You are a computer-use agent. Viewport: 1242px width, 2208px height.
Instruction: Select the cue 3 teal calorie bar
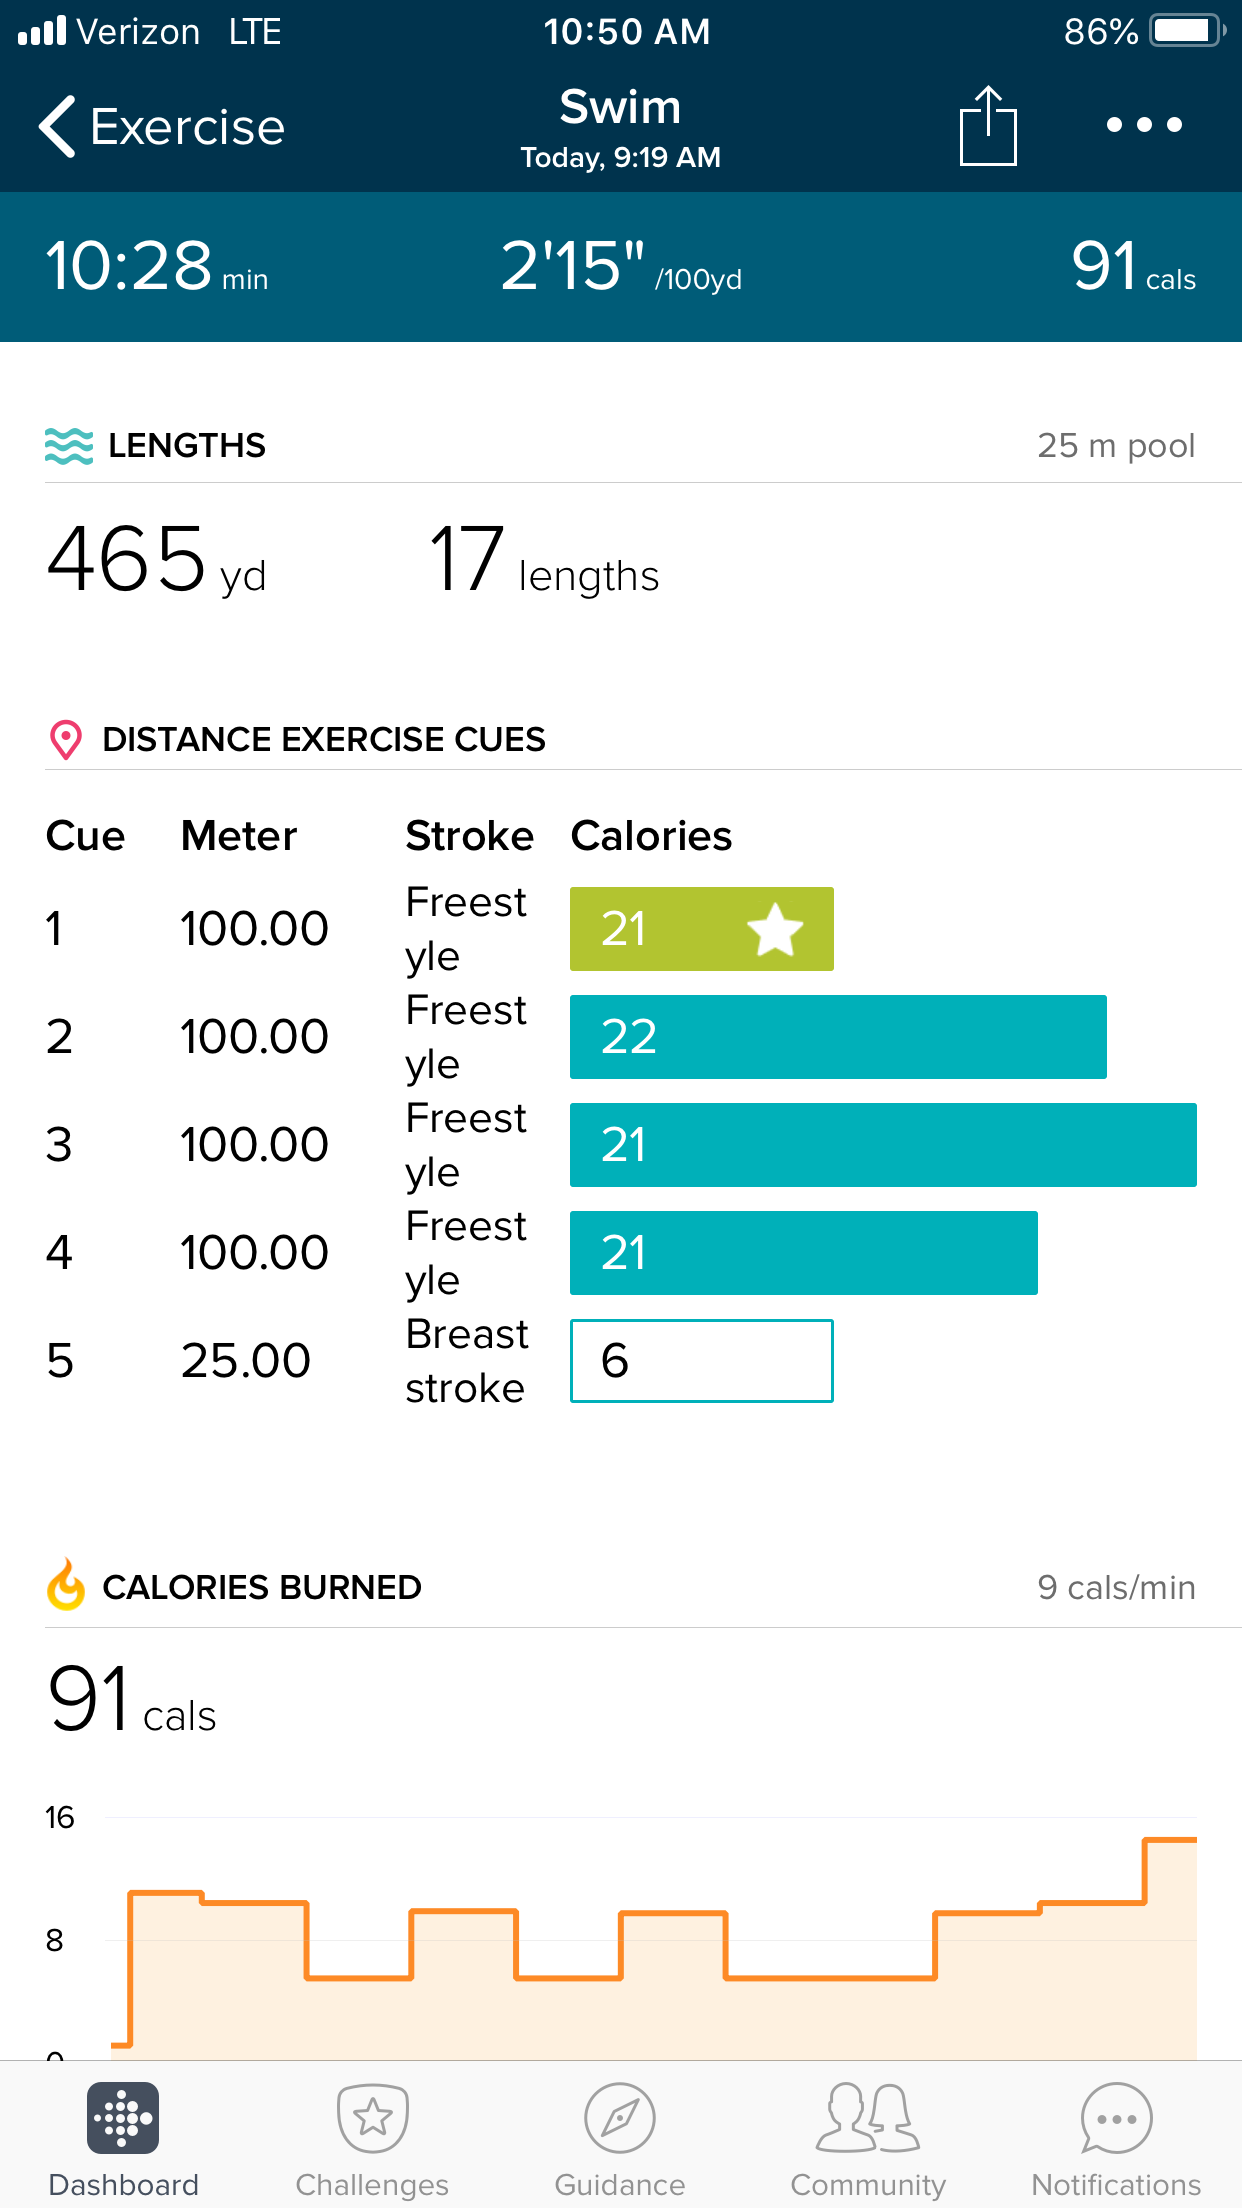[x=883, y=1145]
